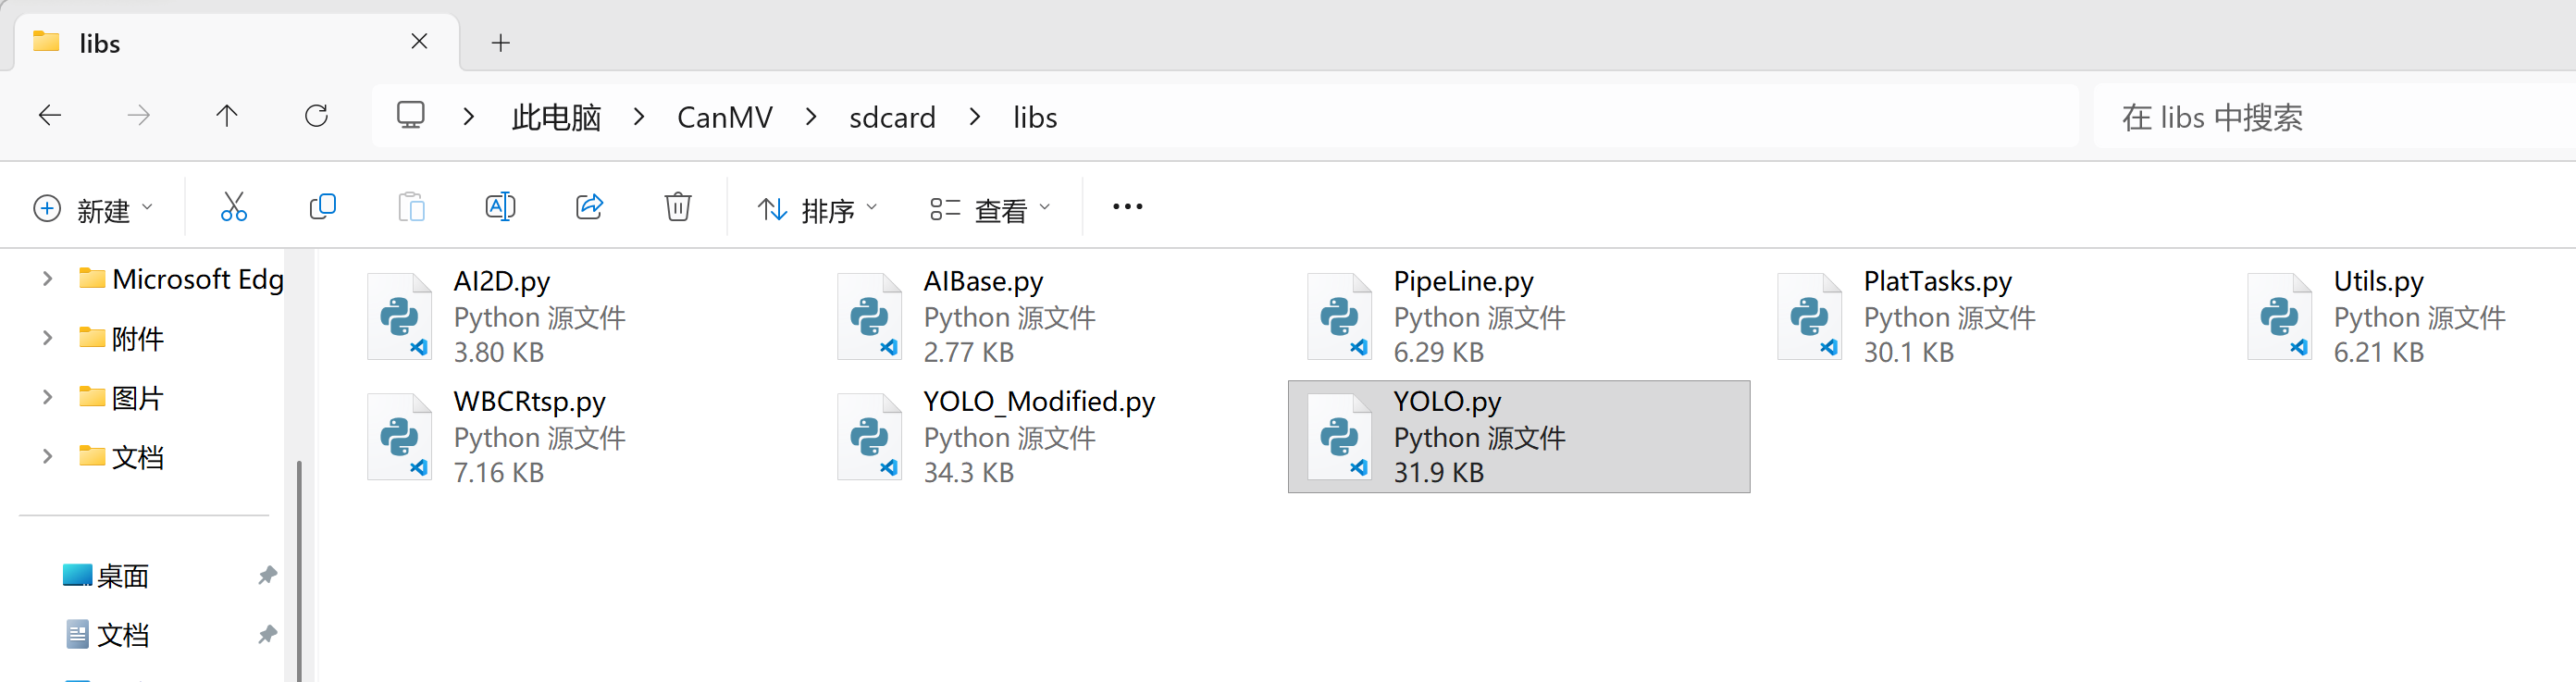Viewport: 2576px width, 682px height.
Task: Click the Paste clipboard icon
Action: pos(411,207)
